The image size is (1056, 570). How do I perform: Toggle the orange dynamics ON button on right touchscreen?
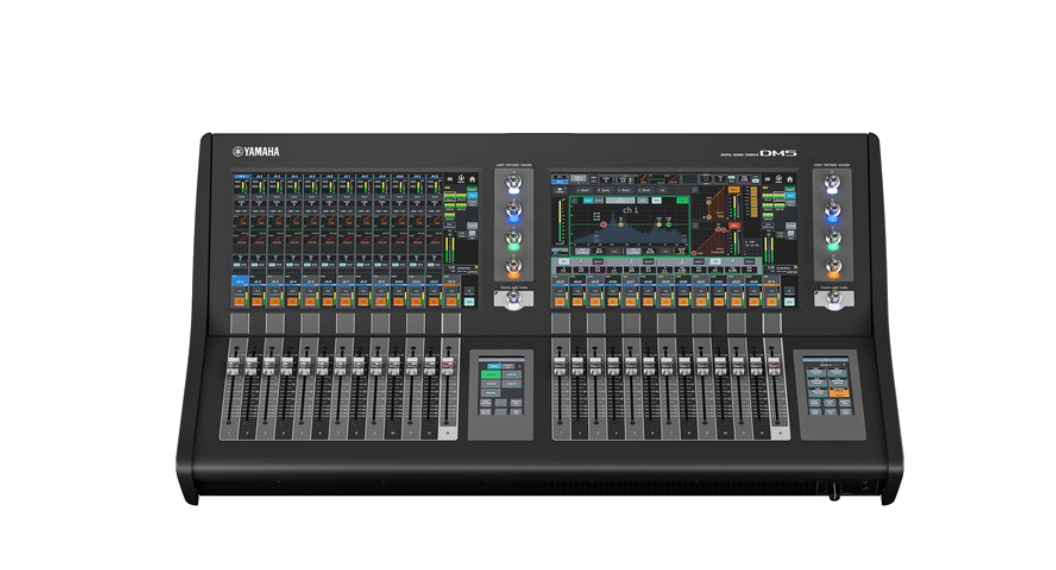tap(734, 189)
